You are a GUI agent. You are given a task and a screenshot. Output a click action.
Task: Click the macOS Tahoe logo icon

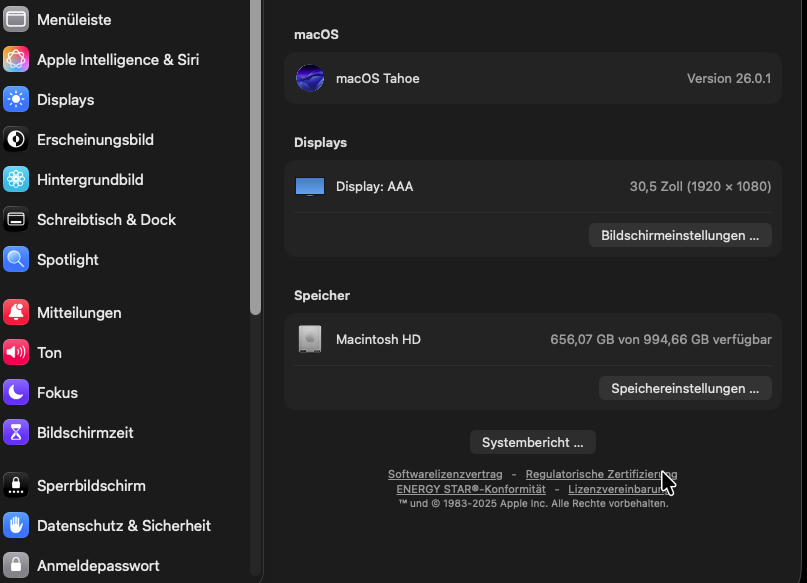(x=310, y=79)
